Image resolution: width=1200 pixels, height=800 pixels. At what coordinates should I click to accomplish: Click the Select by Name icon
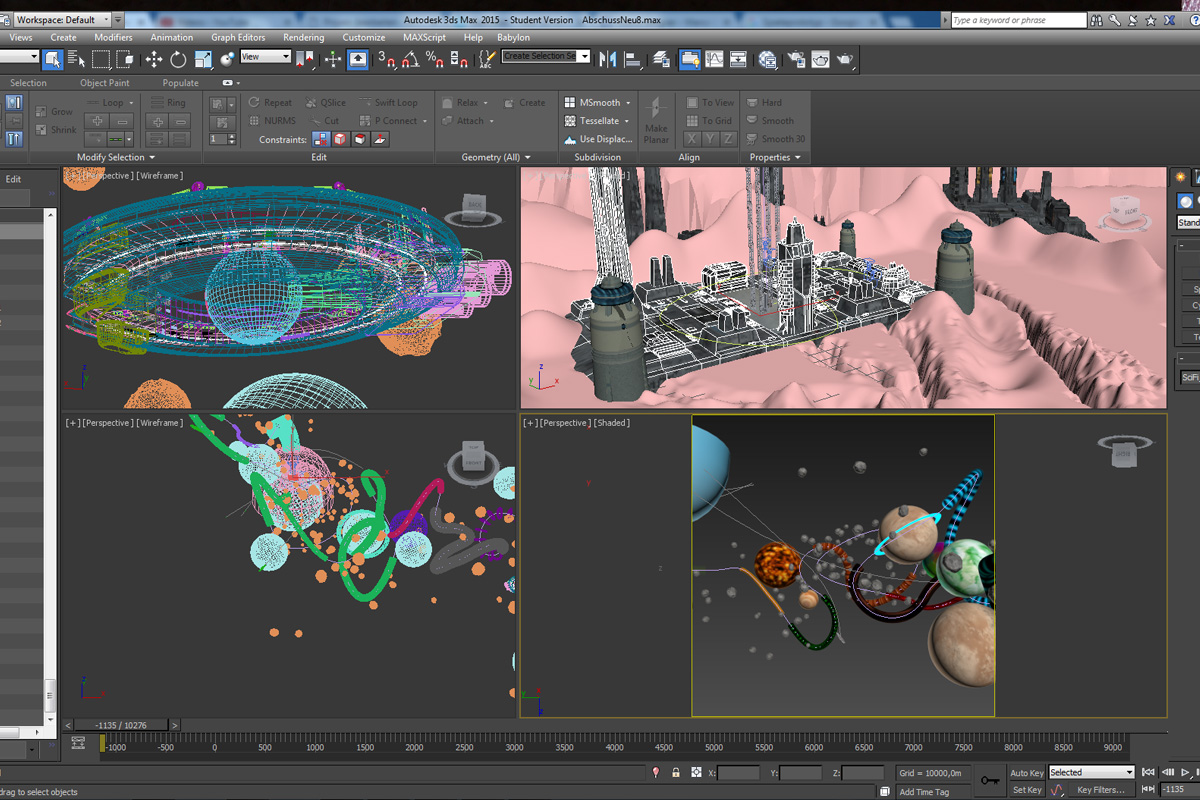[x=77, y=60]
